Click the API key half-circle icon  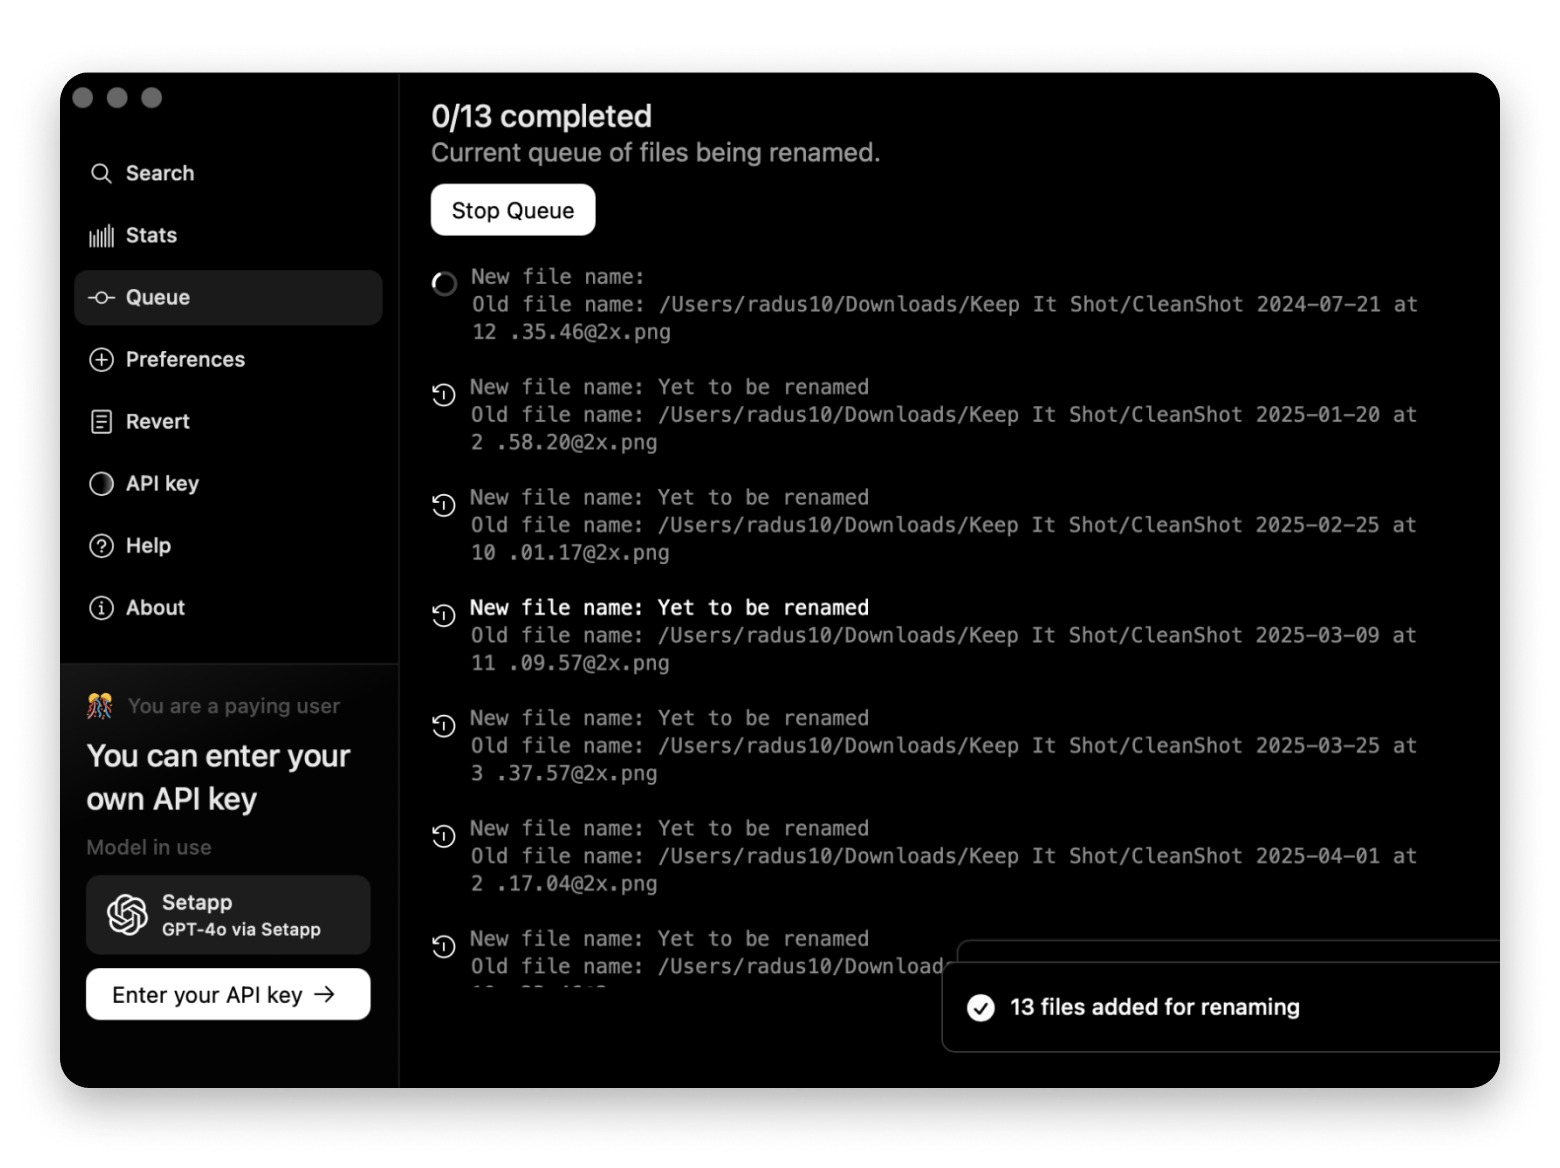point(101,484)
